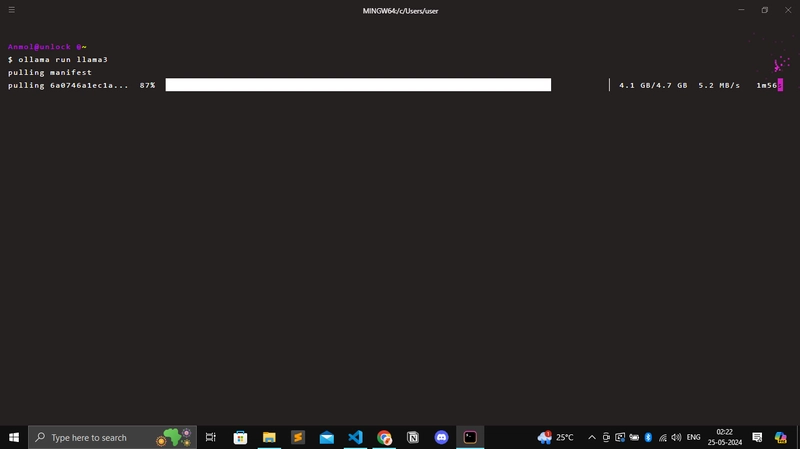
Task: Click the white download progress bar
Action: [358, 85]
